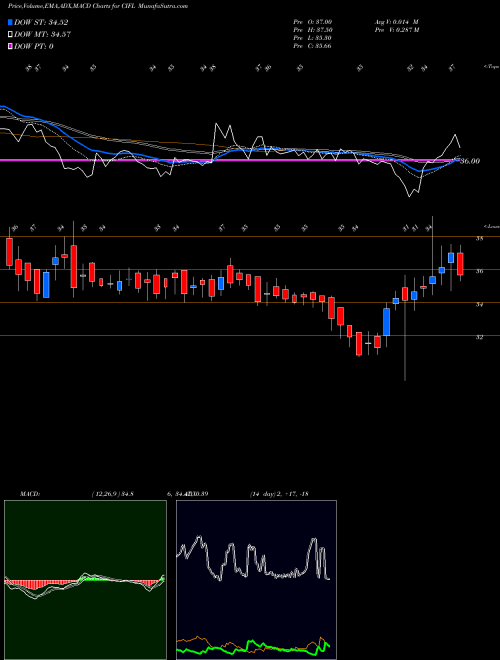Click the 'Pre H: 37.50' value
The image size is (500, 660).
[x=313, y=30]
